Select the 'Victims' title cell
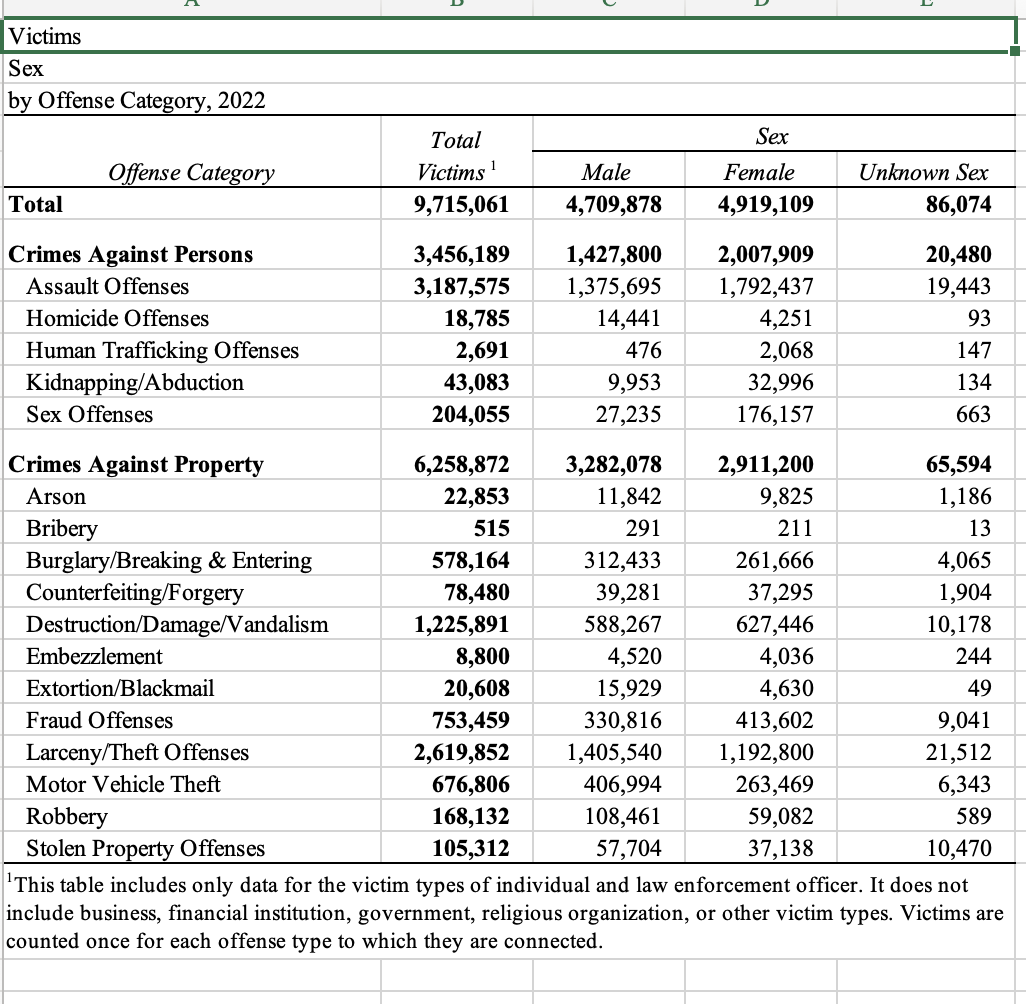Viewport: 1026px width, 1004px height. coord(45,37)
